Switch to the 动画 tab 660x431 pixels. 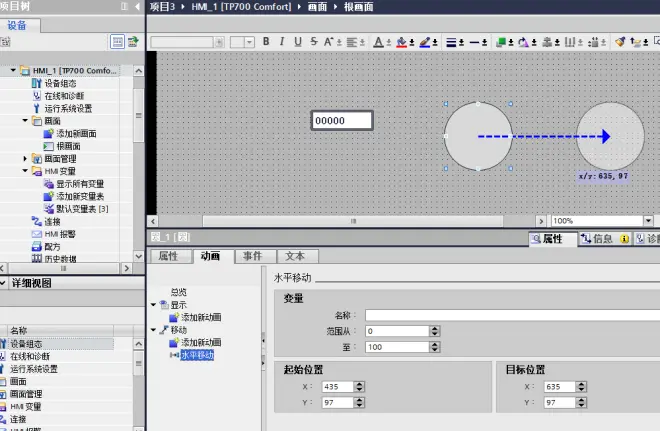pyautogui.click(x=210, y=256)
